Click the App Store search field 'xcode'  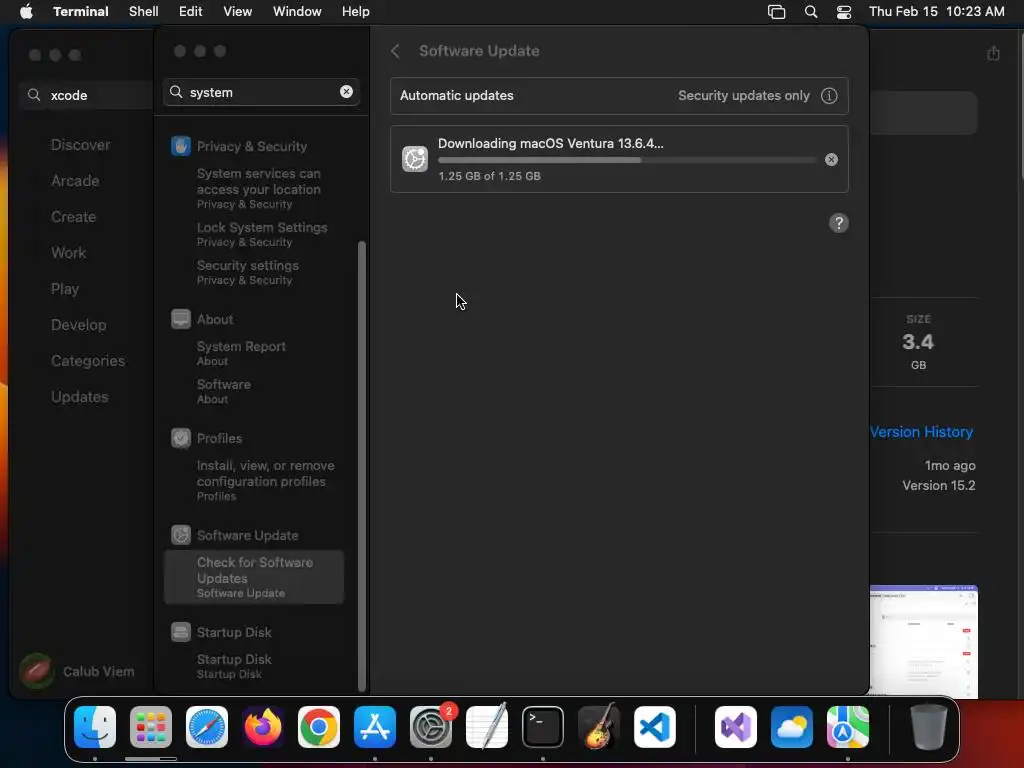[88, 95]
